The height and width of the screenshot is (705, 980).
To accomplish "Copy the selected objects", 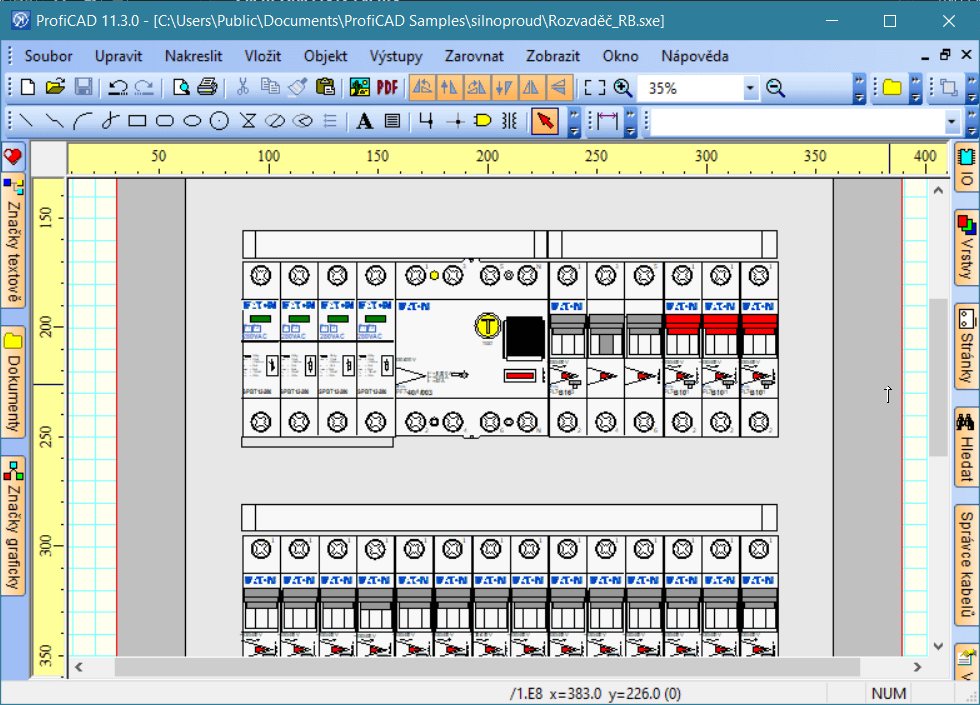I will tap(270, 87).
